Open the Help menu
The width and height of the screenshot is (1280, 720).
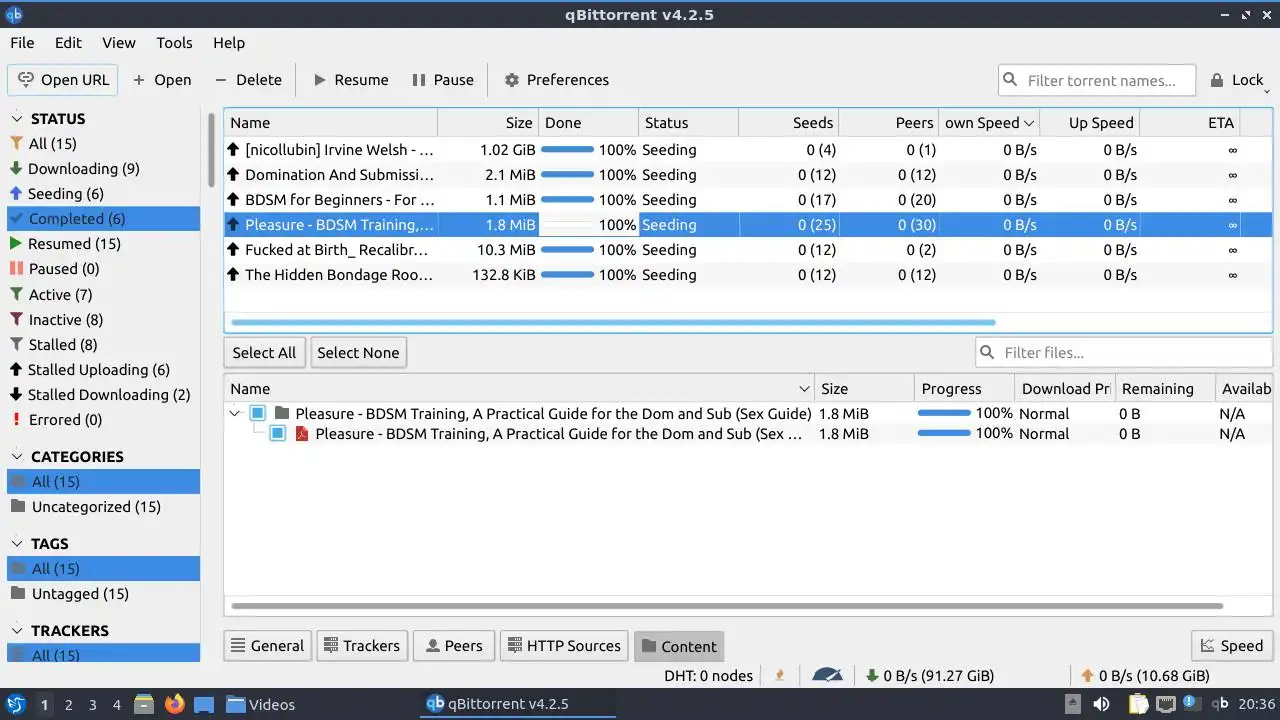click(229, 43)
